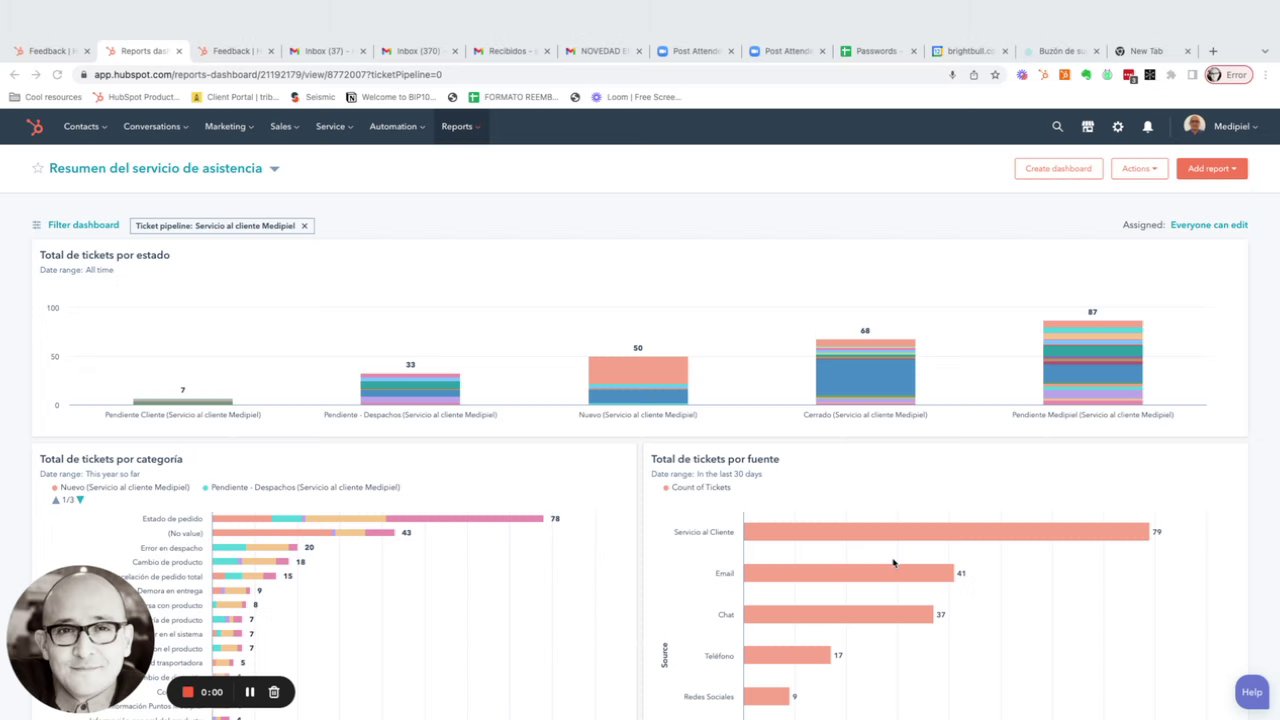This screenshot has height=720, width=1280.
Task: Remove the Ticket pipeline filter chip
Action: click(x=304, y=226)
